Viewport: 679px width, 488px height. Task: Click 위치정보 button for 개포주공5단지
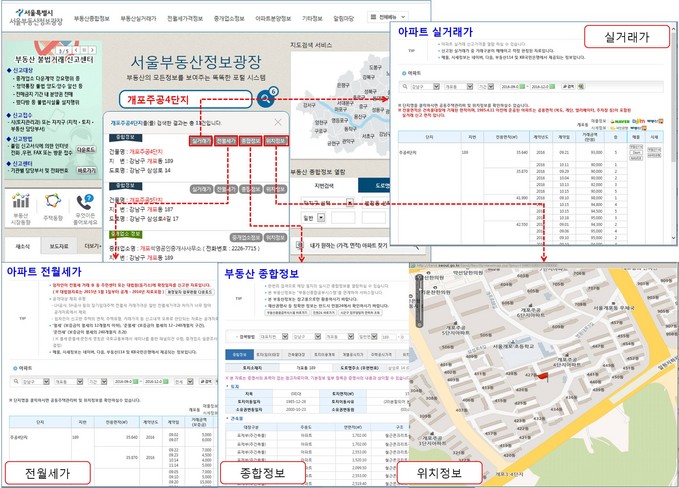(276, 189)
